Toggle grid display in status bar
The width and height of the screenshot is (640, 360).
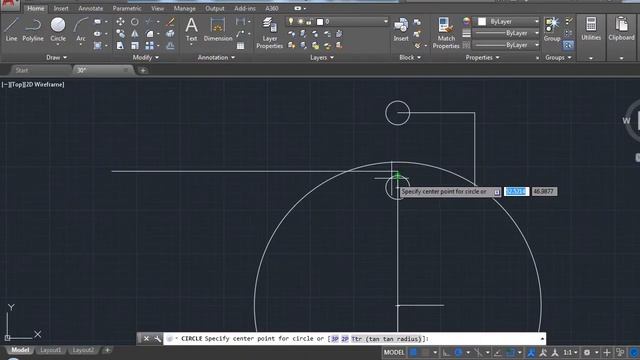click(x=413, y=352)
